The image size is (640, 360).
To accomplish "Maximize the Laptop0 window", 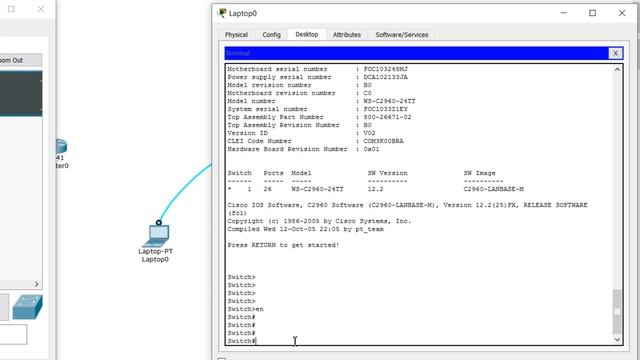I will coord(593,13).
